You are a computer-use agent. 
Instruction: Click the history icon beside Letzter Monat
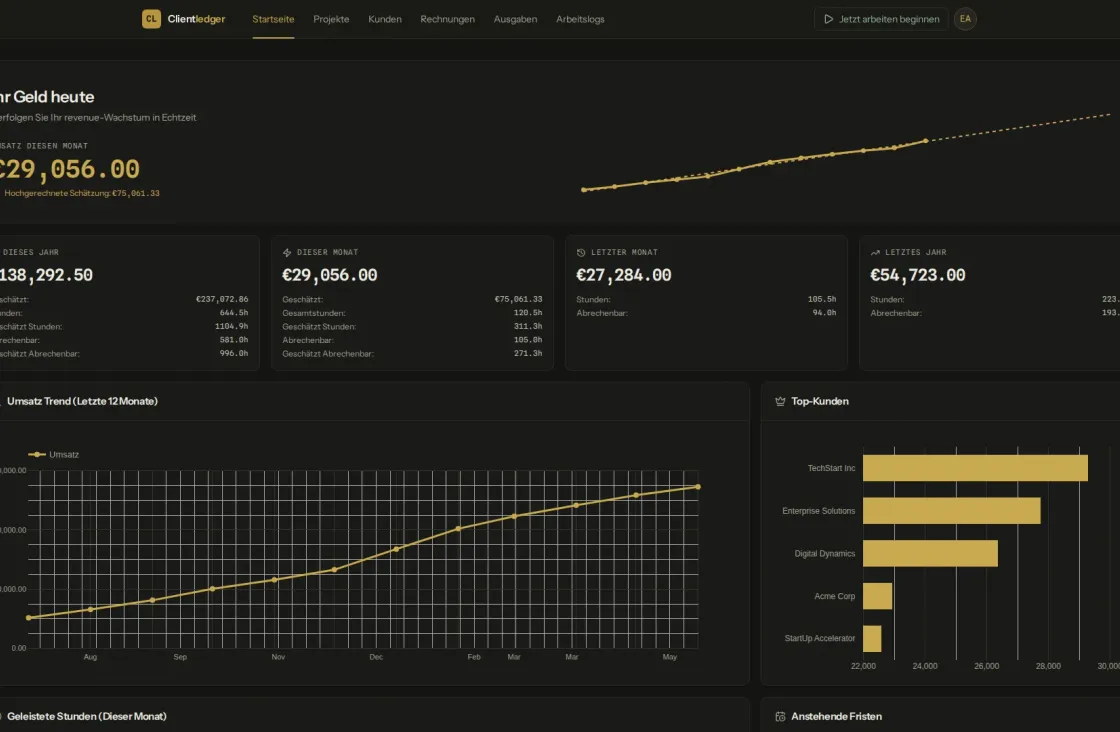pyautogui.click(x=581, y=253)
